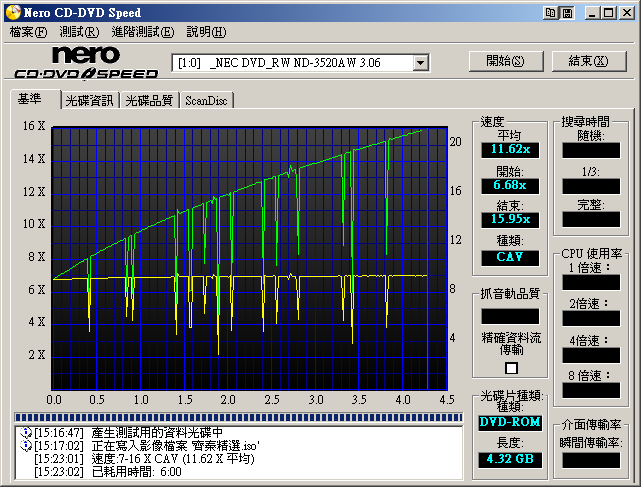
Task: Click log line '已耗用時間: 6:00'
Action: click(x=136, y=472)
